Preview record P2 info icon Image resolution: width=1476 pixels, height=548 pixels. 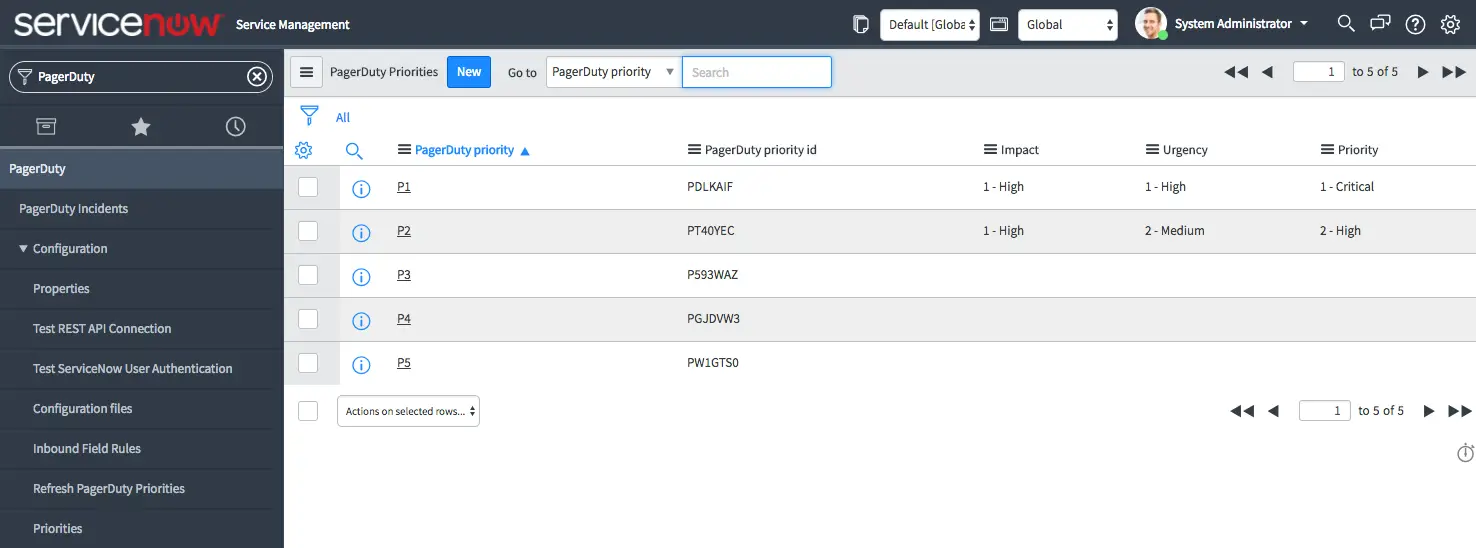(361, 233)
